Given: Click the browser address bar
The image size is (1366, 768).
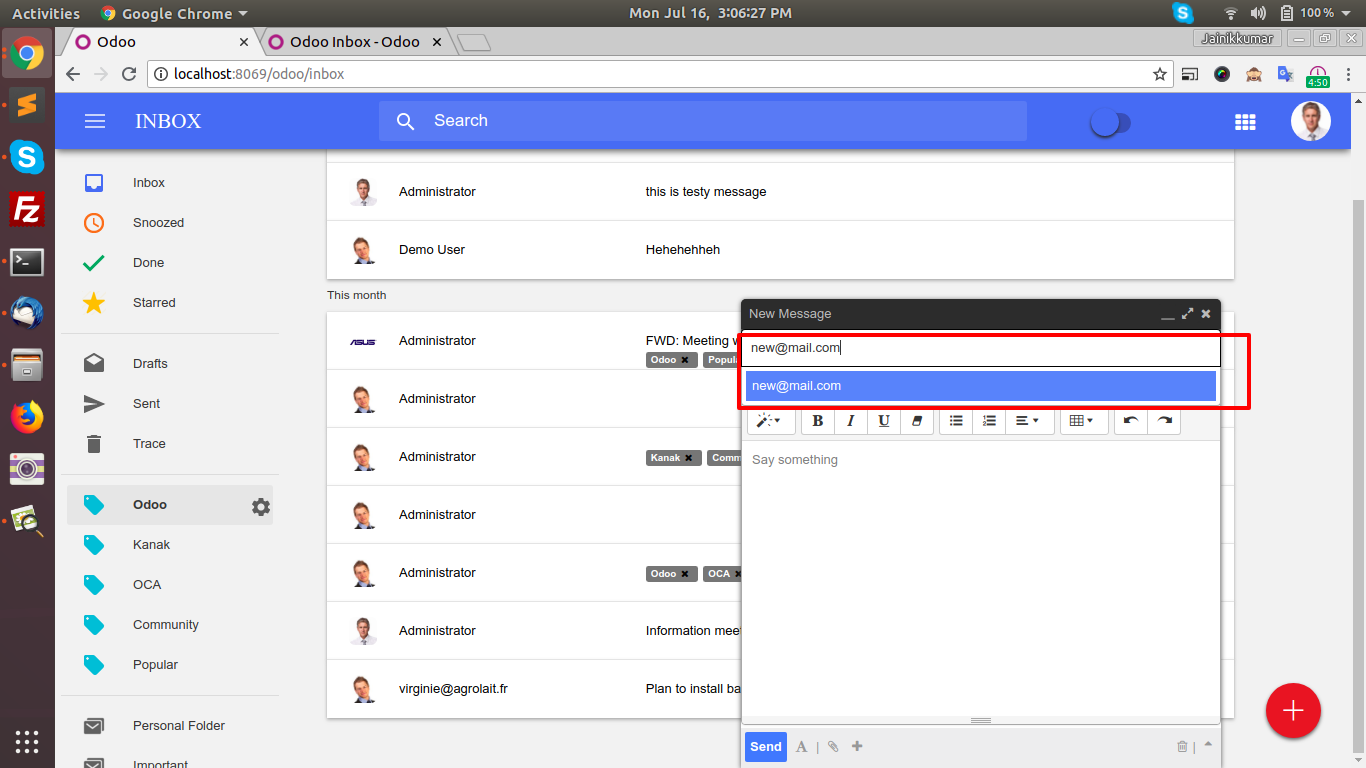Looking at the screenshot, I should [660, 74].
